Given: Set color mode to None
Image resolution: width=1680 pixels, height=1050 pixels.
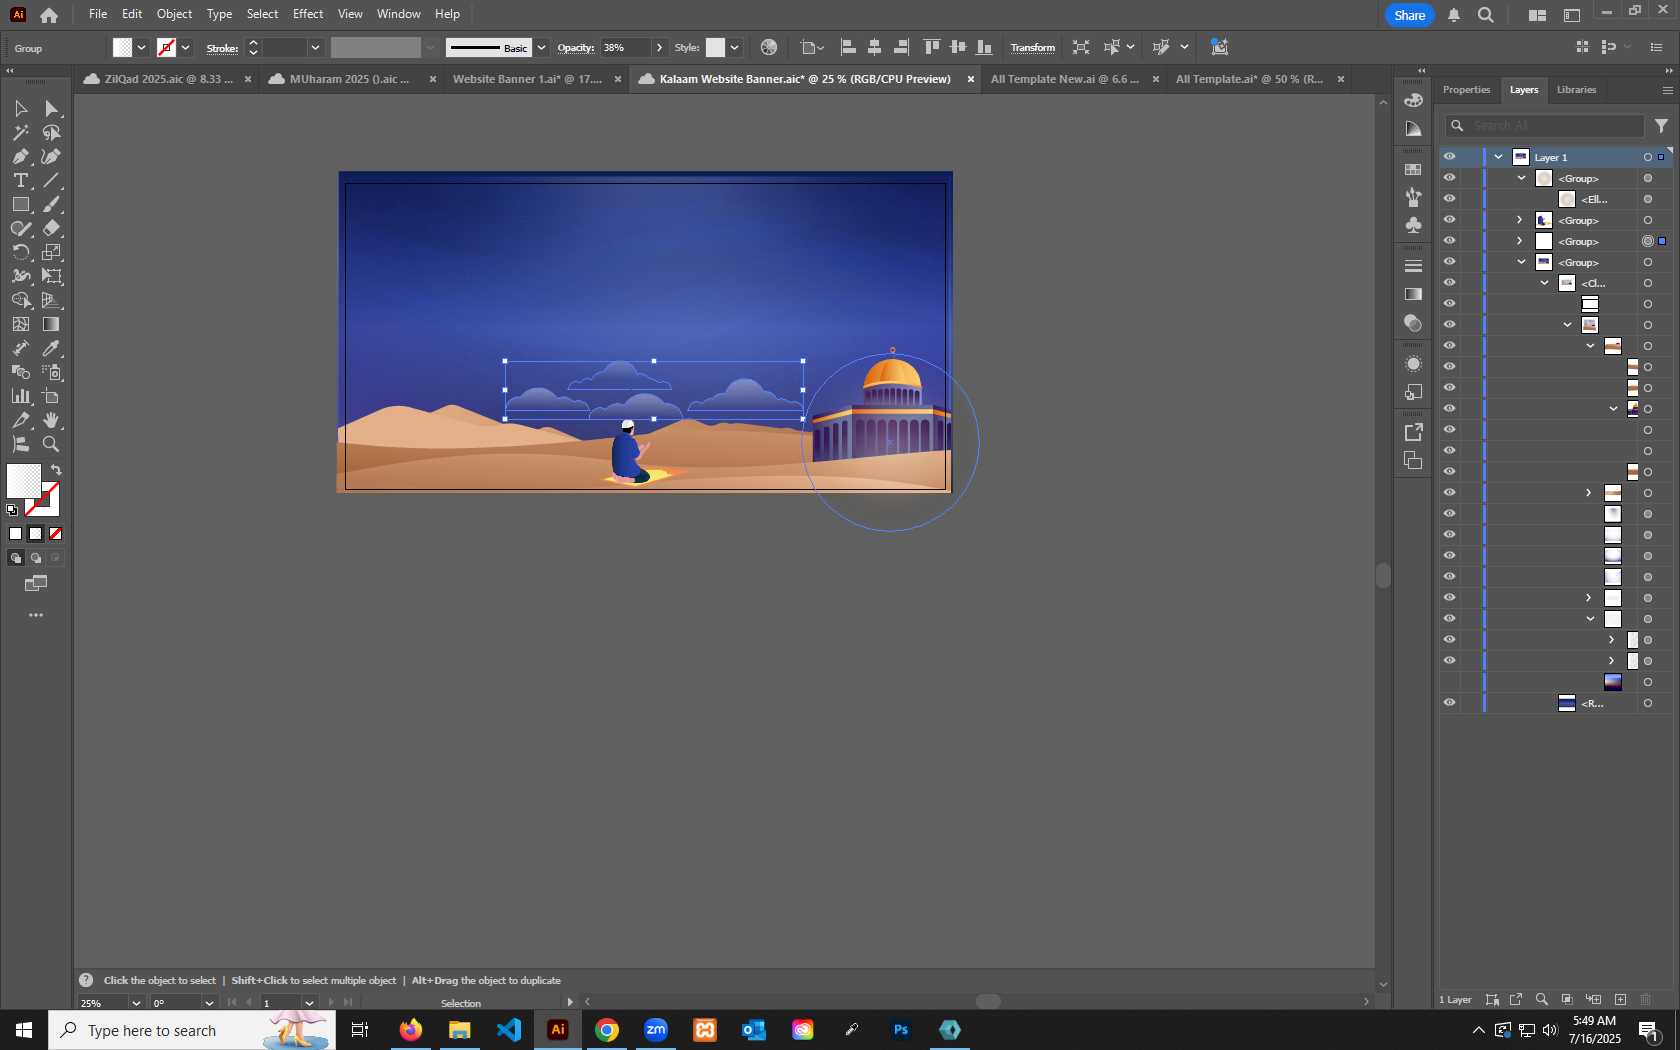Looking at the screenshot, I should (x=56, y=534).
